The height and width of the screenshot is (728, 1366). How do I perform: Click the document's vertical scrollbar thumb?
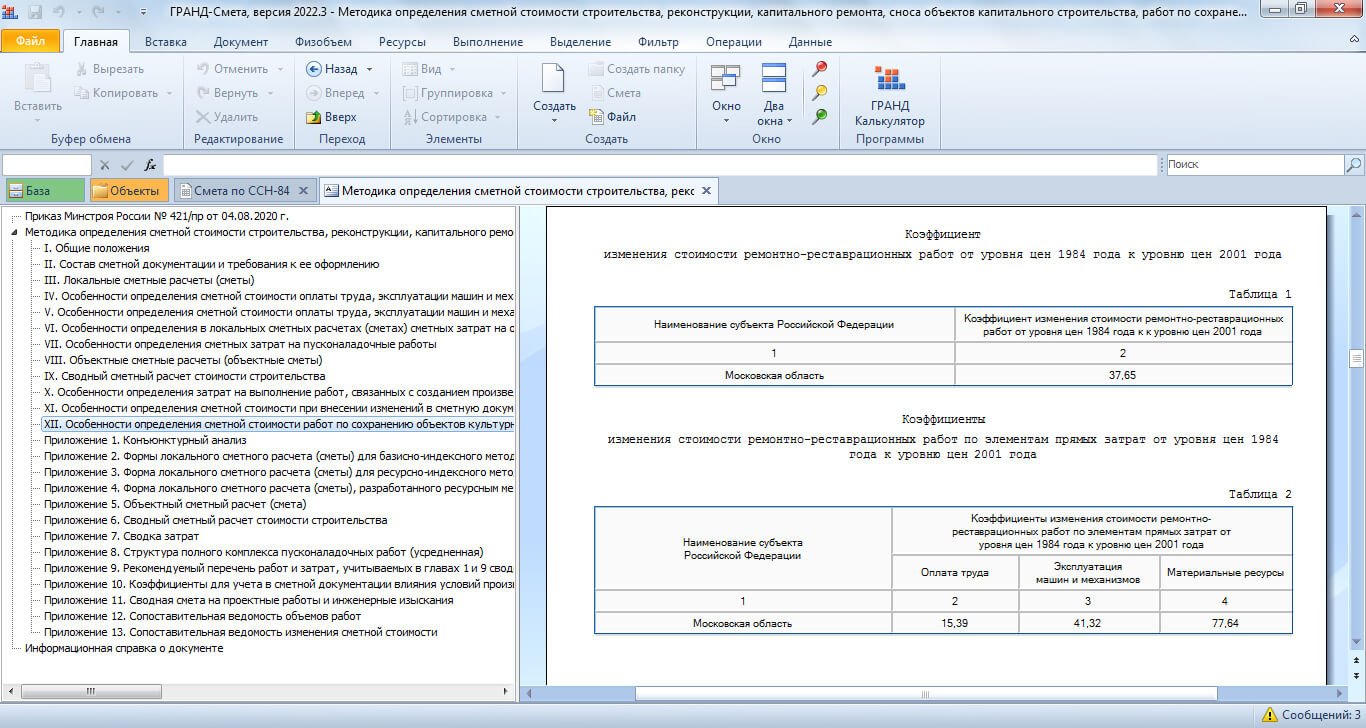tap(1357, 358)
